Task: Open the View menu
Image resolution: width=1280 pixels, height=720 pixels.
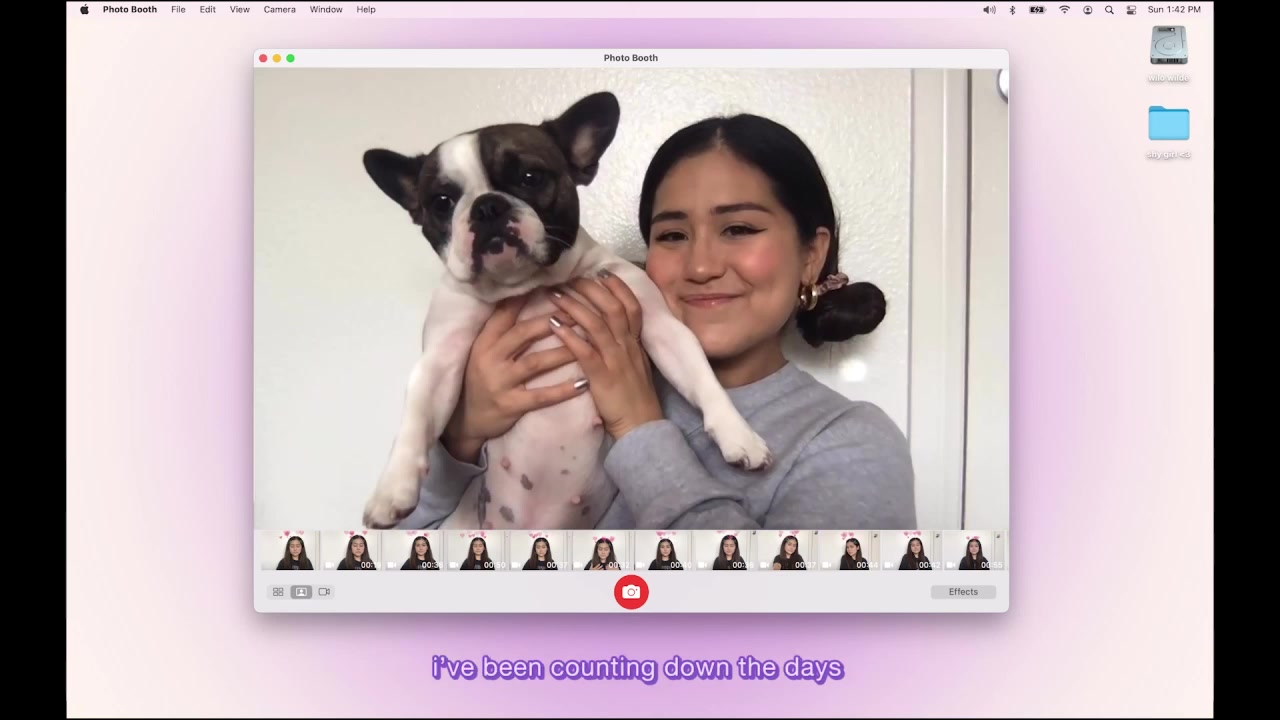Action: pyautogui.click(x=240, y=9)
